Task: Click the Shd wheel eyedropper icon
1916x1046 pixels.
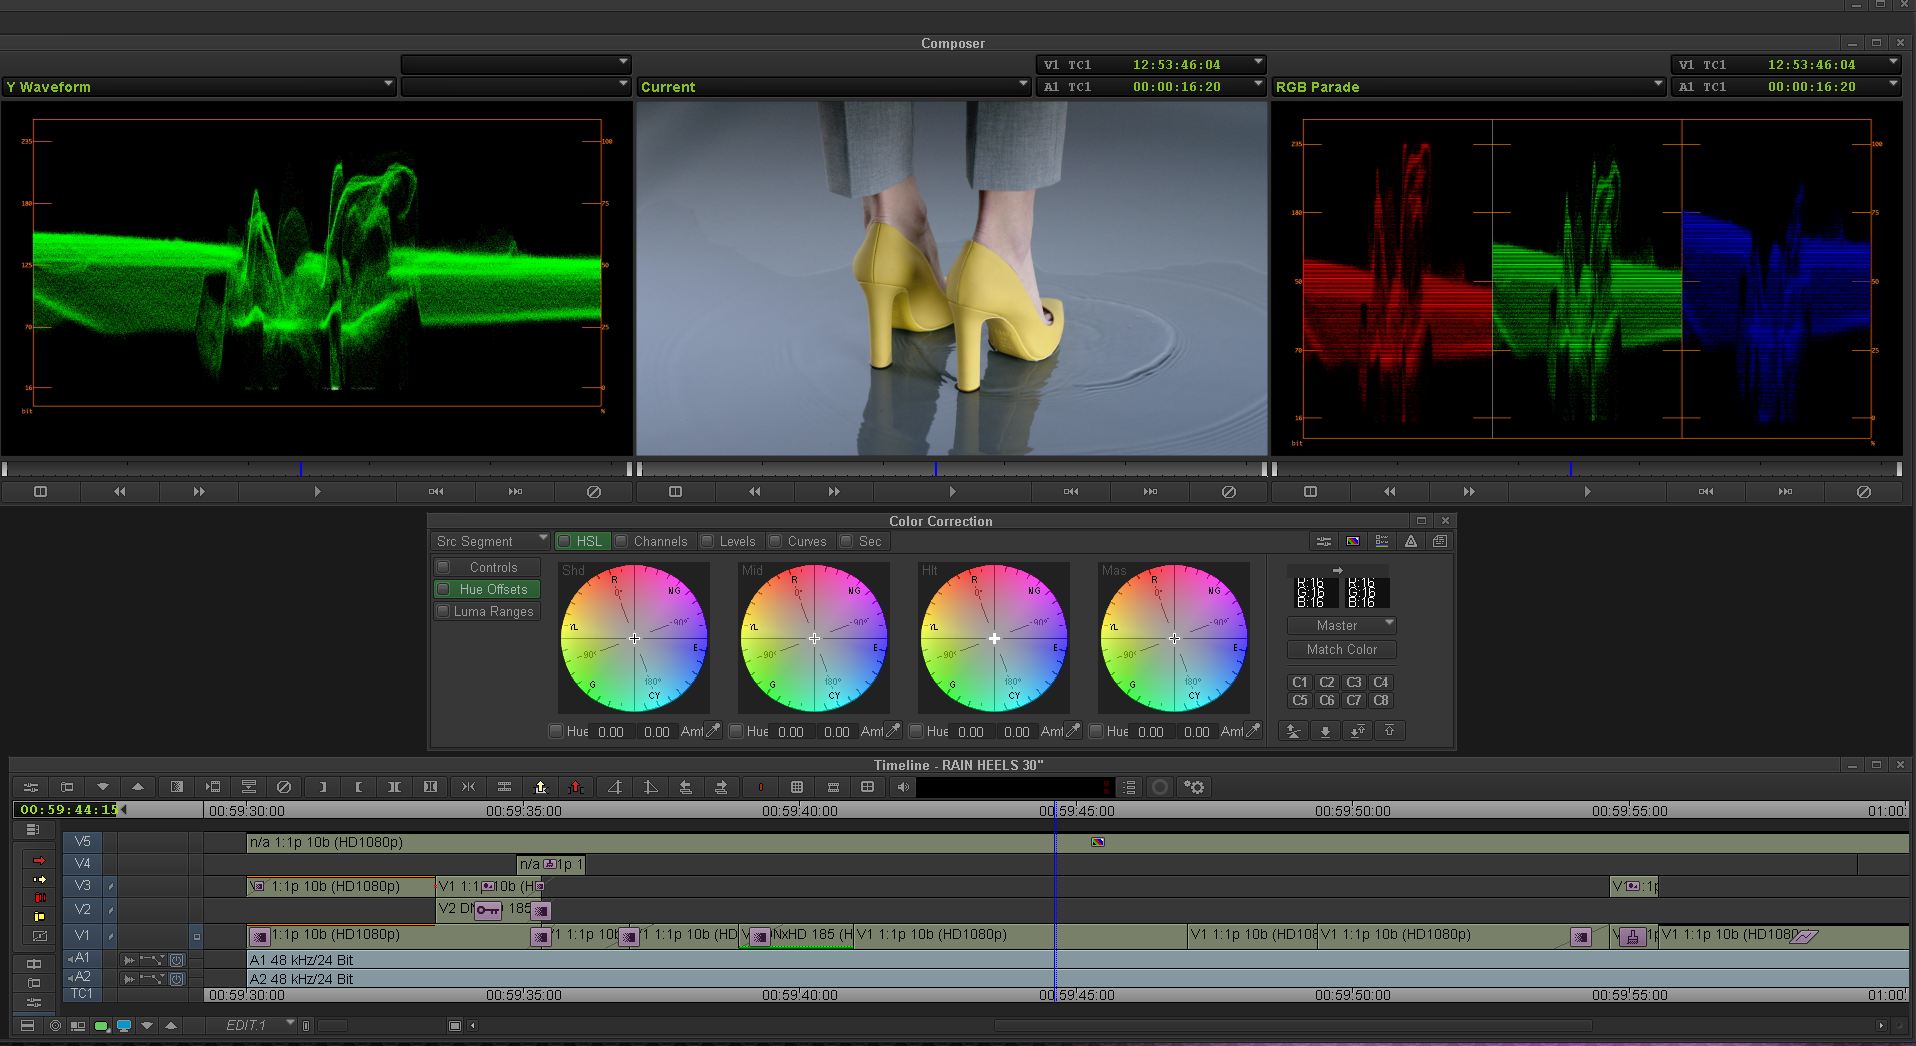Action: [x=713, y=731]
